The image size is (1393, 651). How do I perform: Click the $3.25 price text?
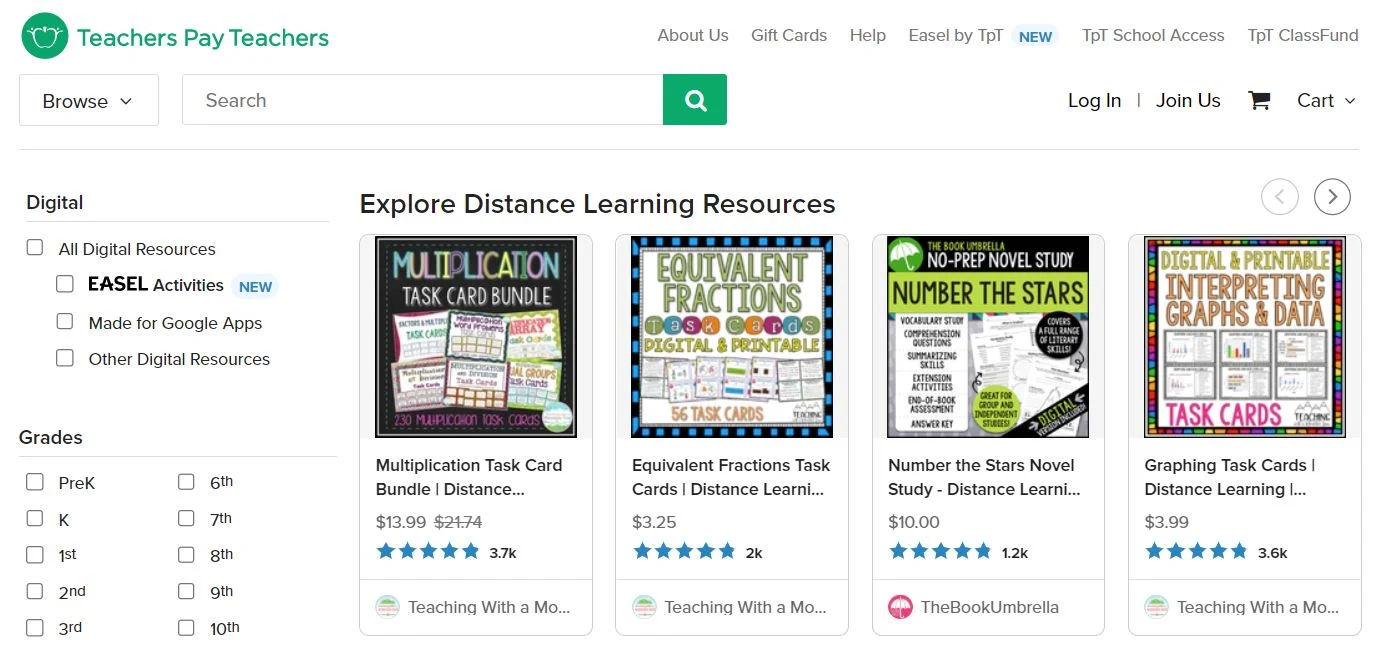[654, 522]
